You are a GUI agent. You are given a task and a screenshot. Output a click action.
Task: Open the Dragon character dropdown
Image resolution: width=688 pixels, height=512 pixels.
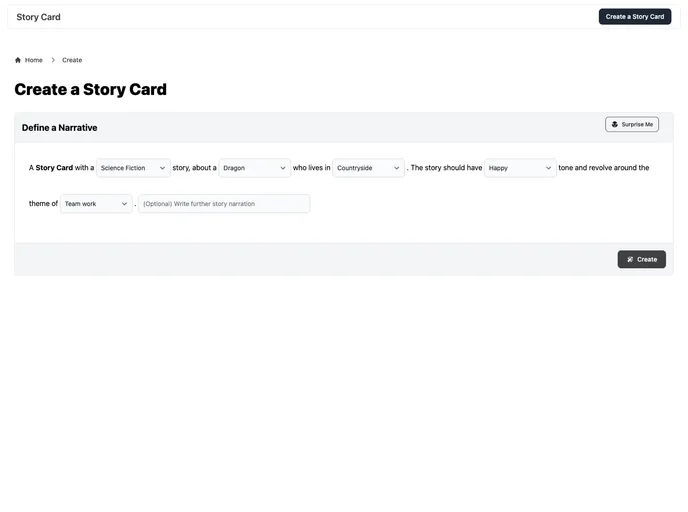[254, 168]
